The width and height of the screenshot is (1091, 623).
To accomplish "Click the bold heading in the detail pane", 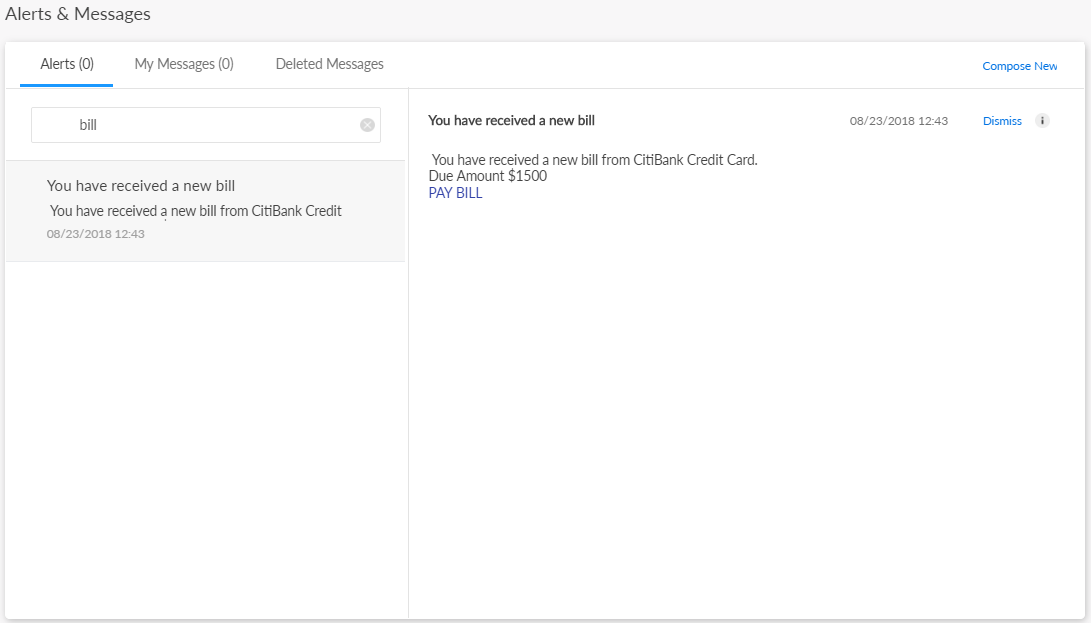I will click(511, 121).
